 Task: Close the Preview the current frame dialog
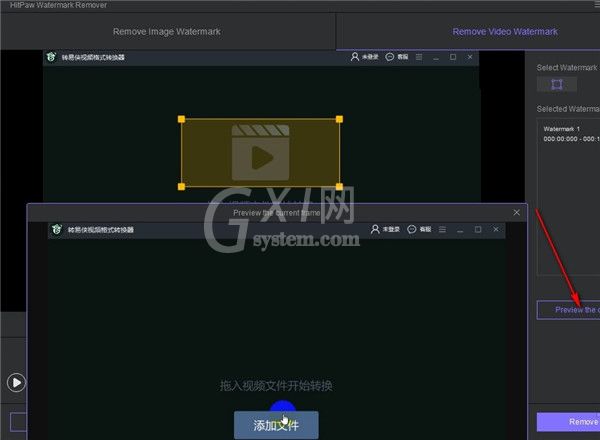tap(517, 212)
